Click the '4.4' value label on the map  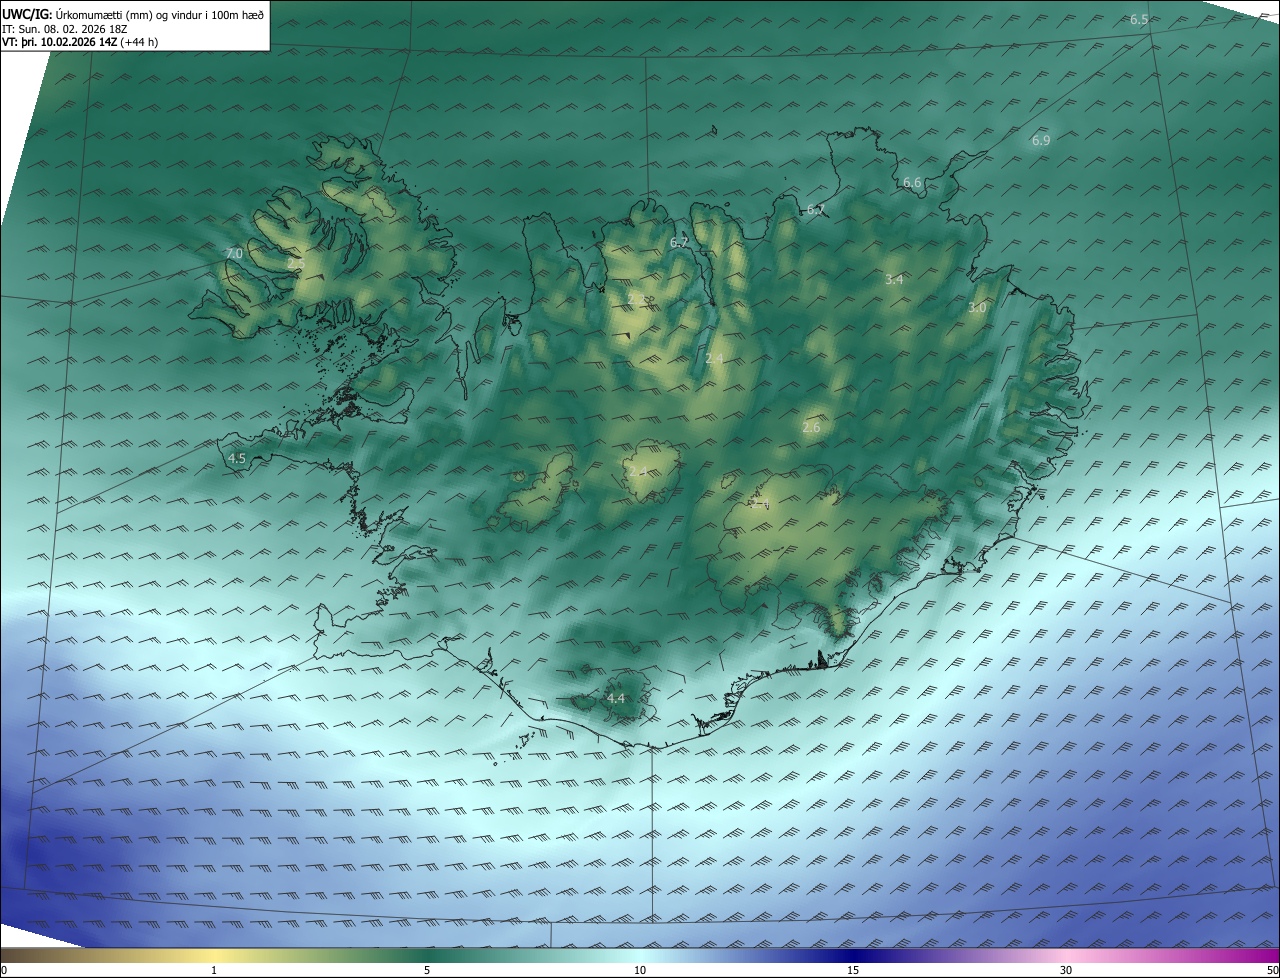click(x=616, y=698)
